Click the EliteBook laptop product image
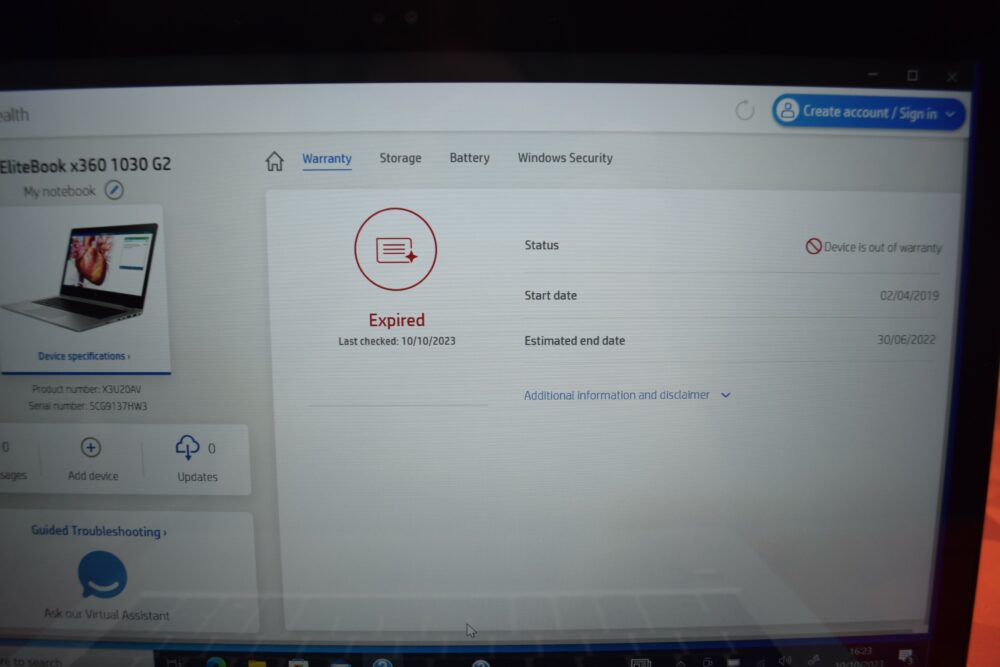This screenshot has width=1000, height=667. [80, 276]
